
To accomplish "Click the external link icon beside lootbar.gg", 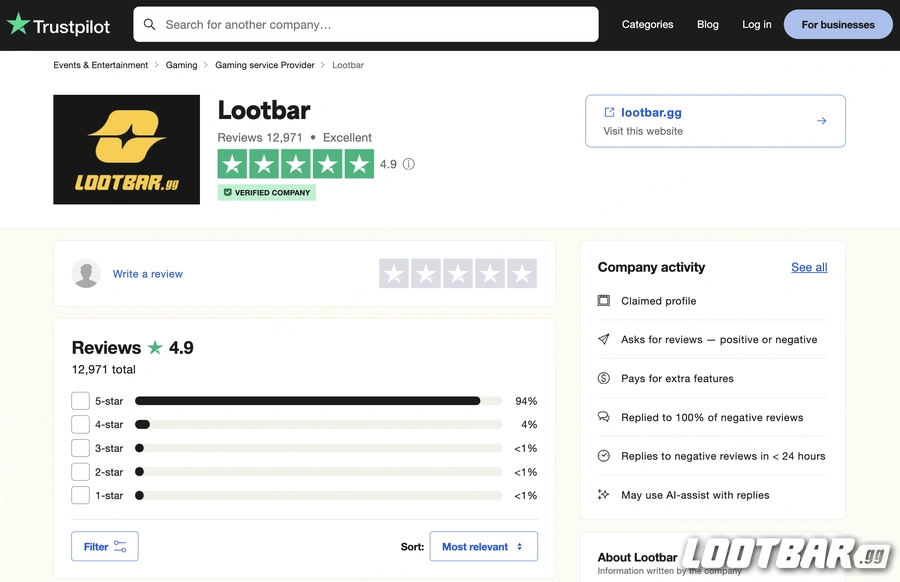I will pyautogui.click(x=609, y=112).
